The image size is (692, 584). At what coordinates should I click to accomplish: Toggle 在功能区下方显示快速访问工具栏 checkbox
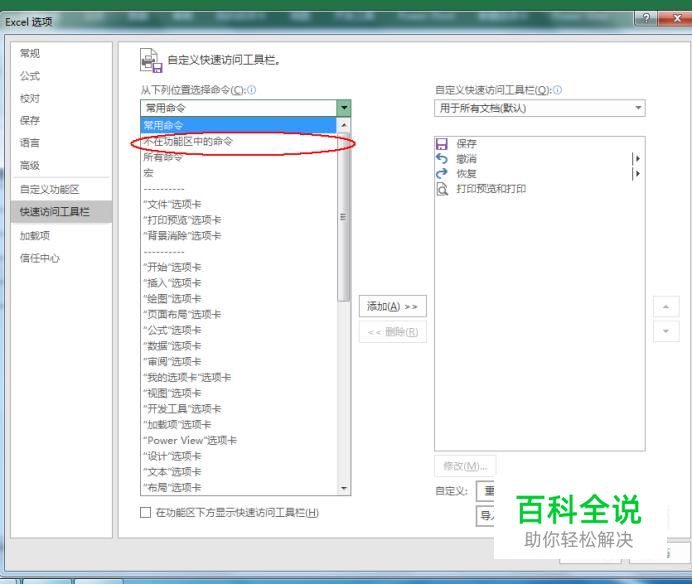click(145, 512)
